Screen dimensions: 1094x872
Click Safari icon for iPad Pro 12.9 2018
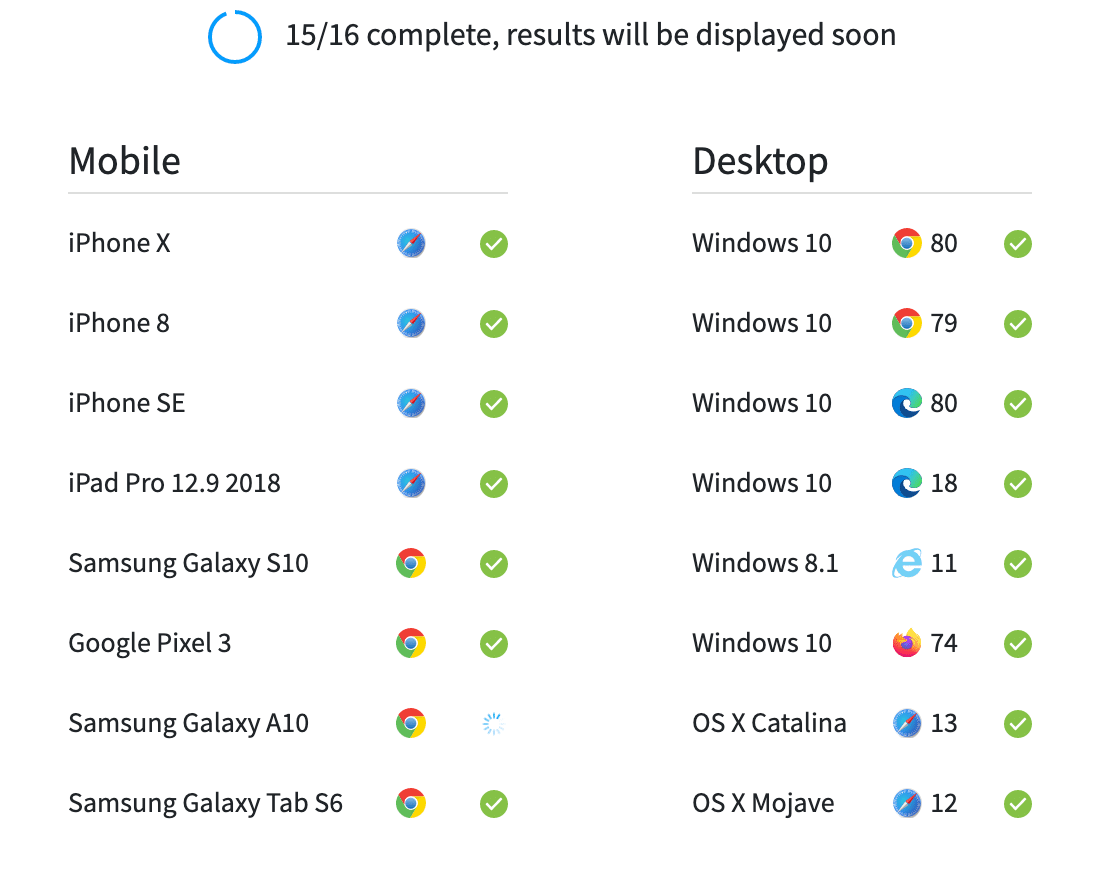pyautogui.click(x=411, y=483)
